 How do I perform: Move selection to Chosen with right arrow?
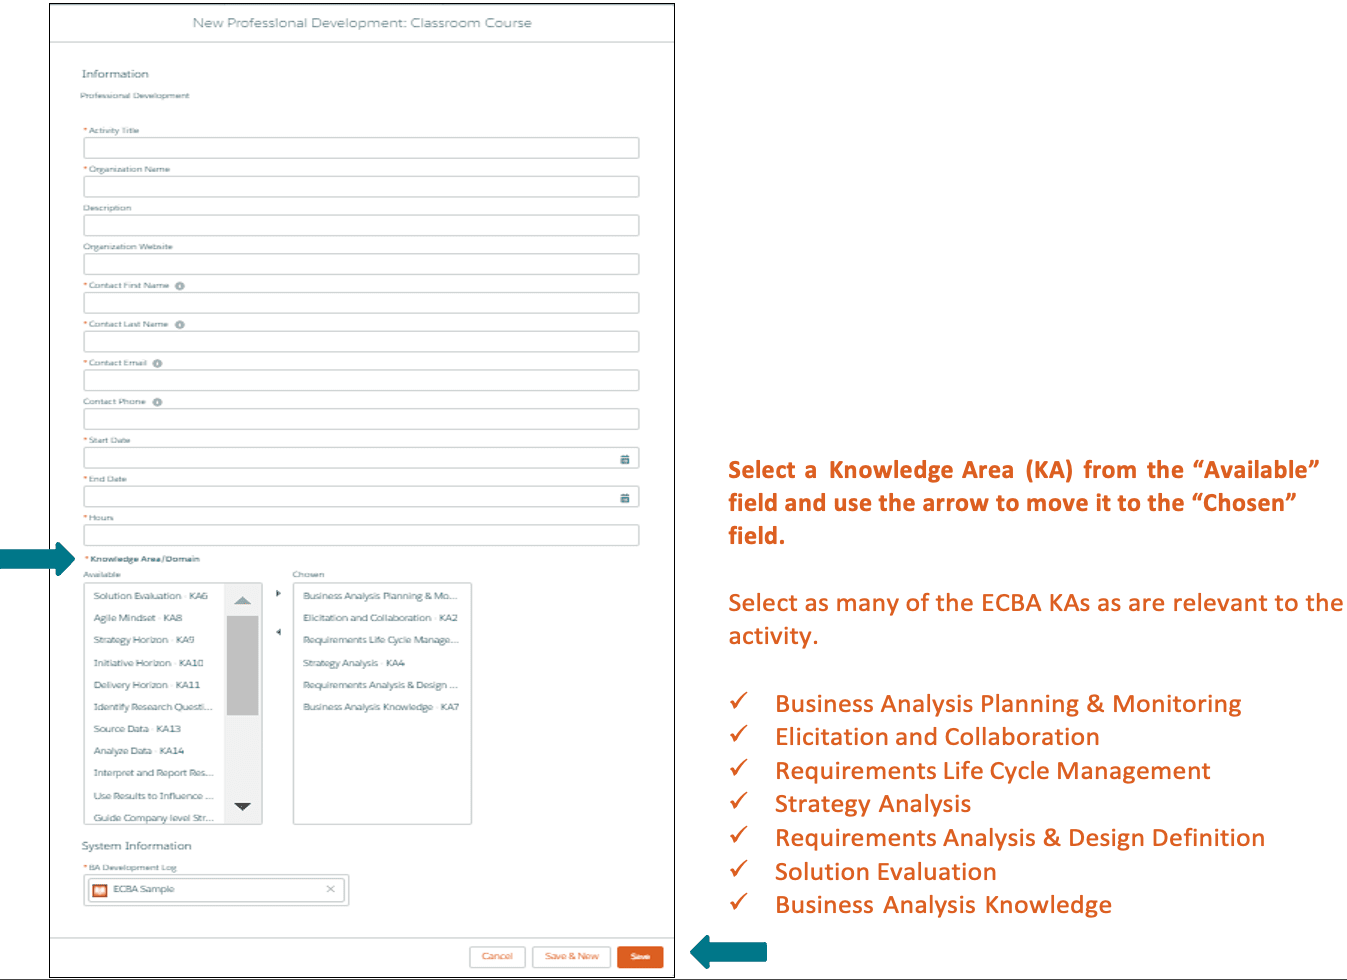[x=278, y=594]
